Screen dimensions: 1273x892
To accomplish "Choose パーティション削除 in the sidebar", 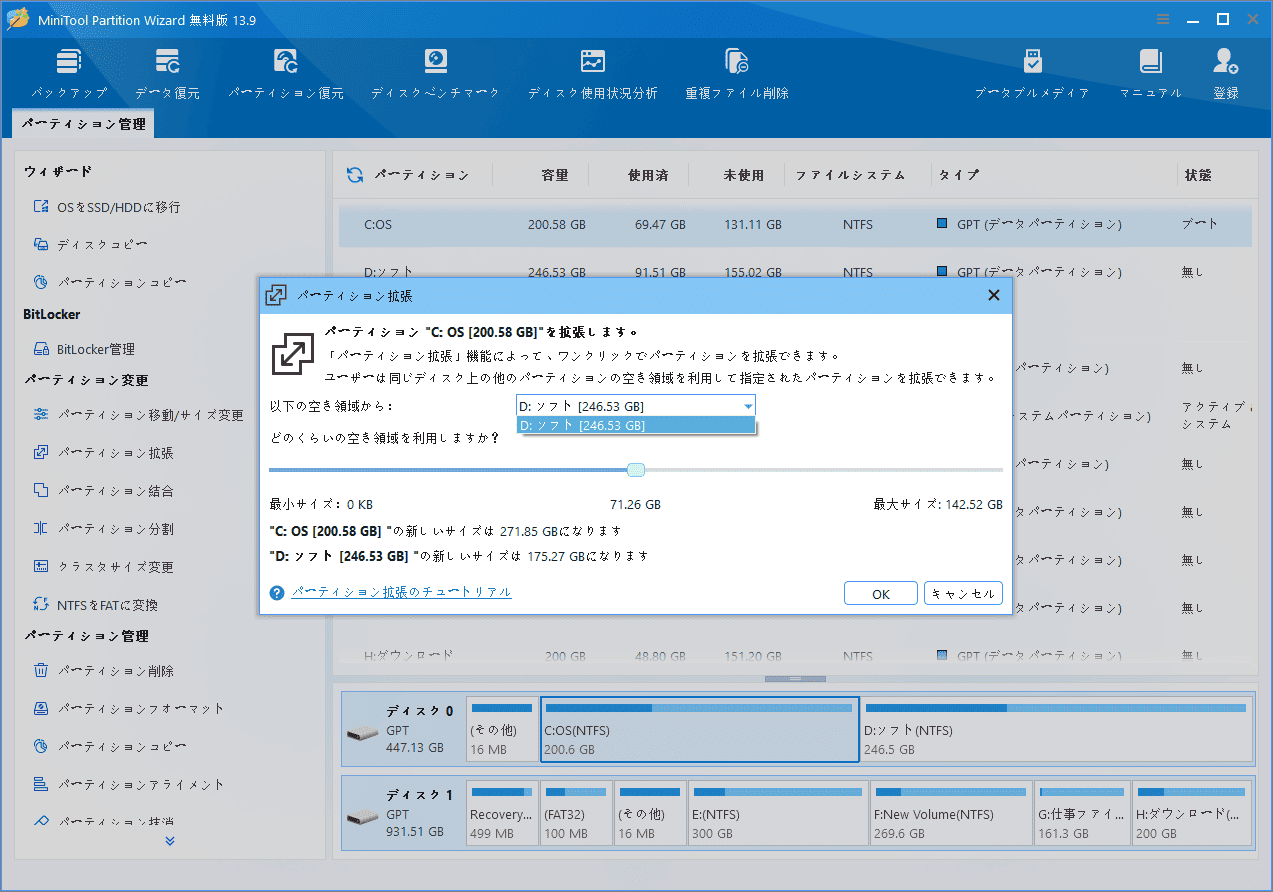I will (x=104, y=671).
